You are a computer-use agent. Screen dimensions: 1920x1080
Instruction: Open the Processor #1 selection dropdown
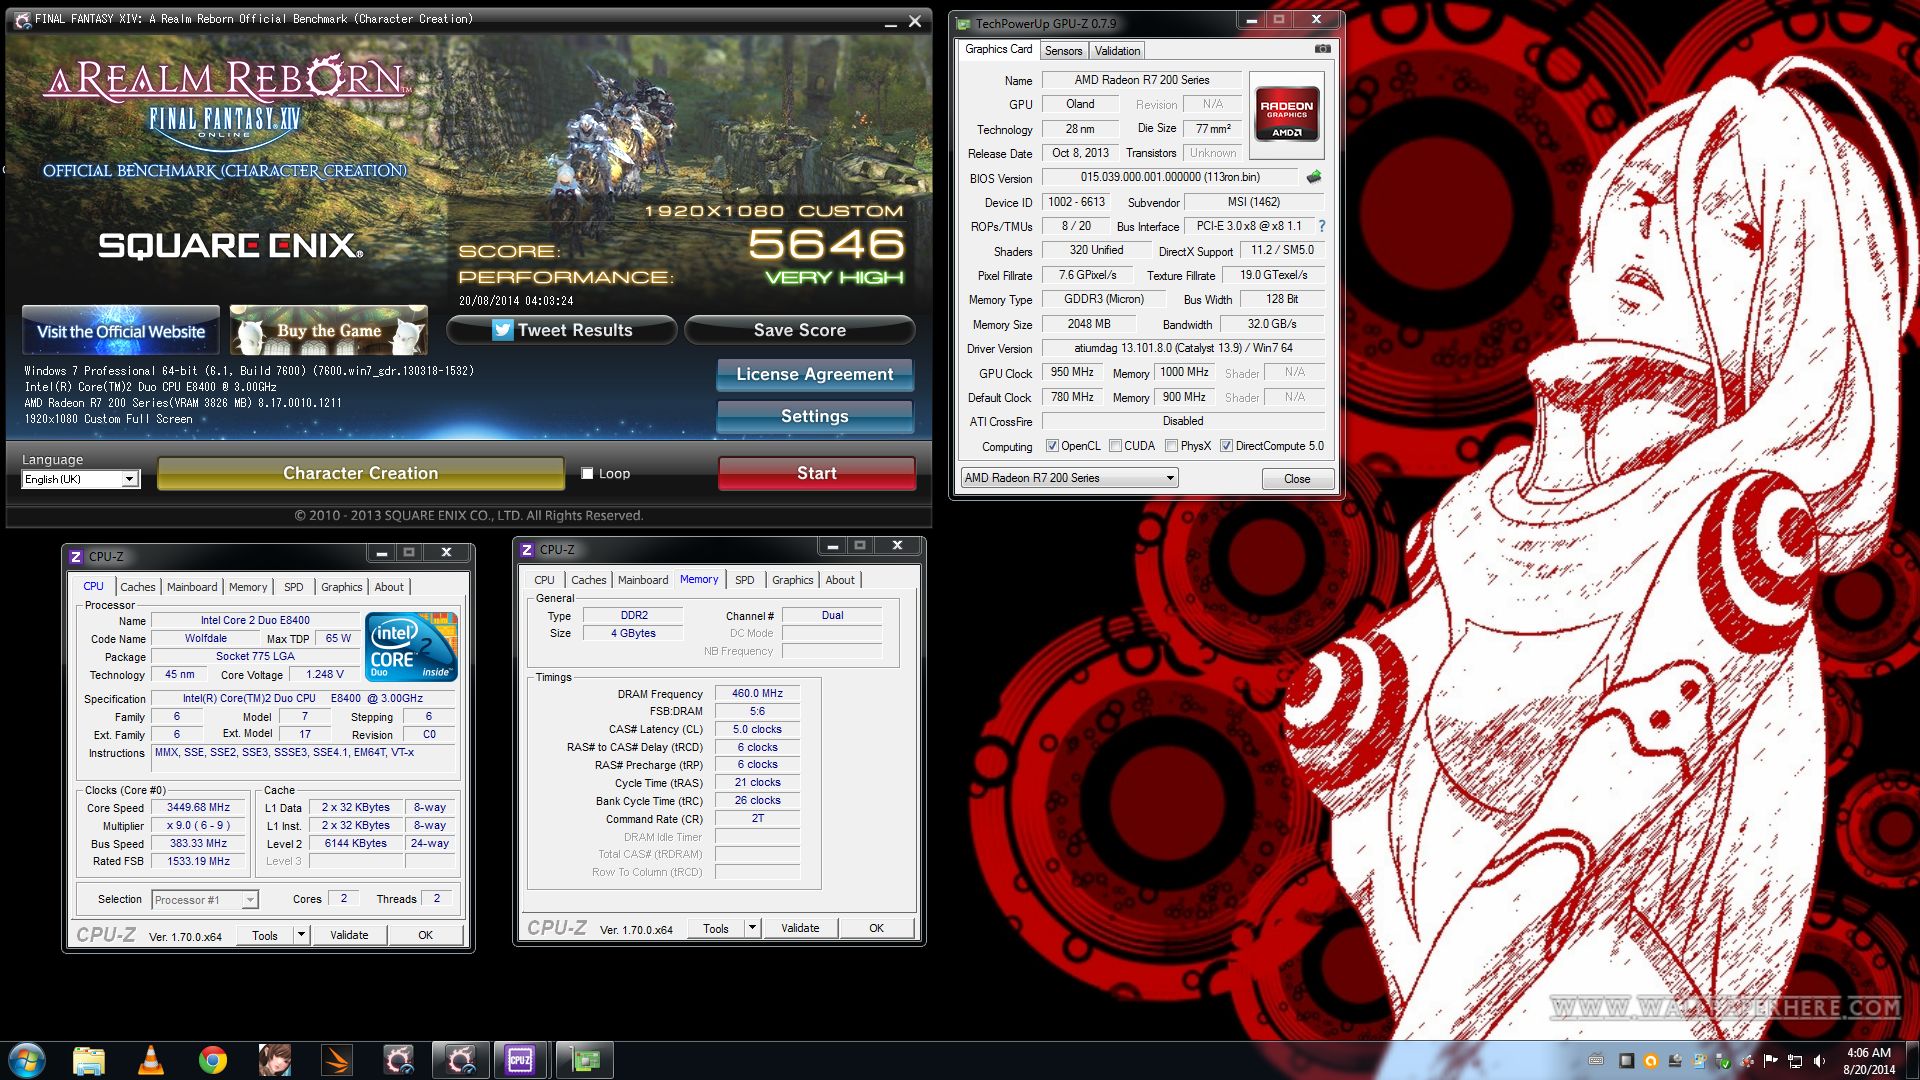click(205, 900)
